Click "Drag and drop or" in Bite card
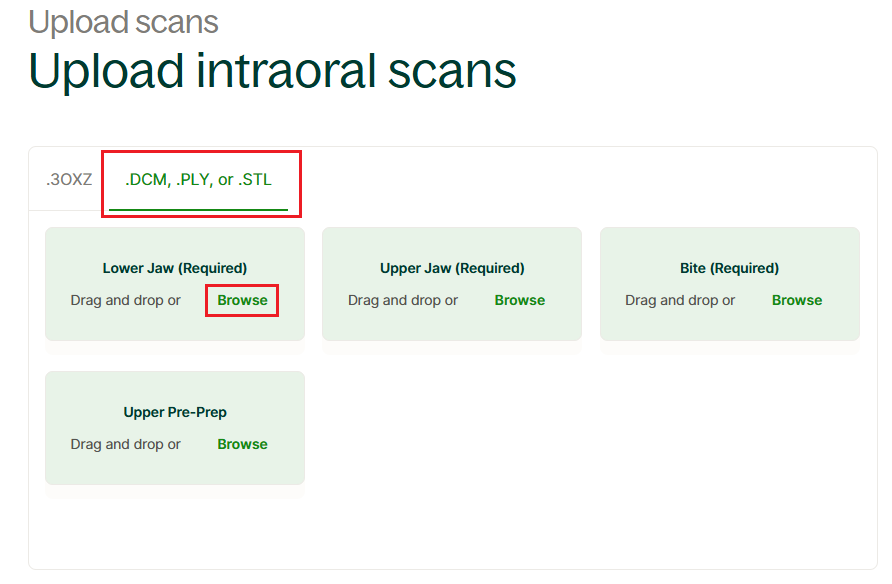The width and height of the screenshot is (892, 584). 680,300
